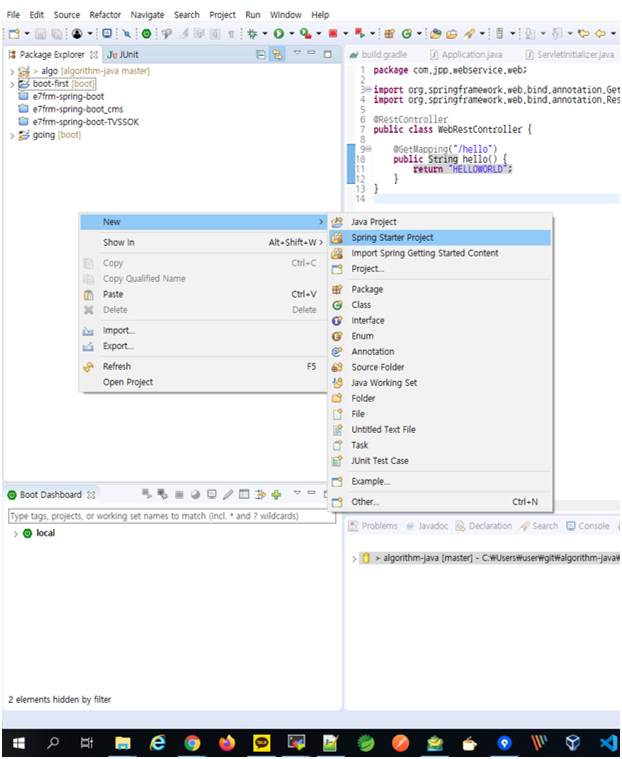Image resolution: width=622 pixels, height=759 pixels.
Task: Click the green plus icon in Boot Dashboard
Action: 276,494
